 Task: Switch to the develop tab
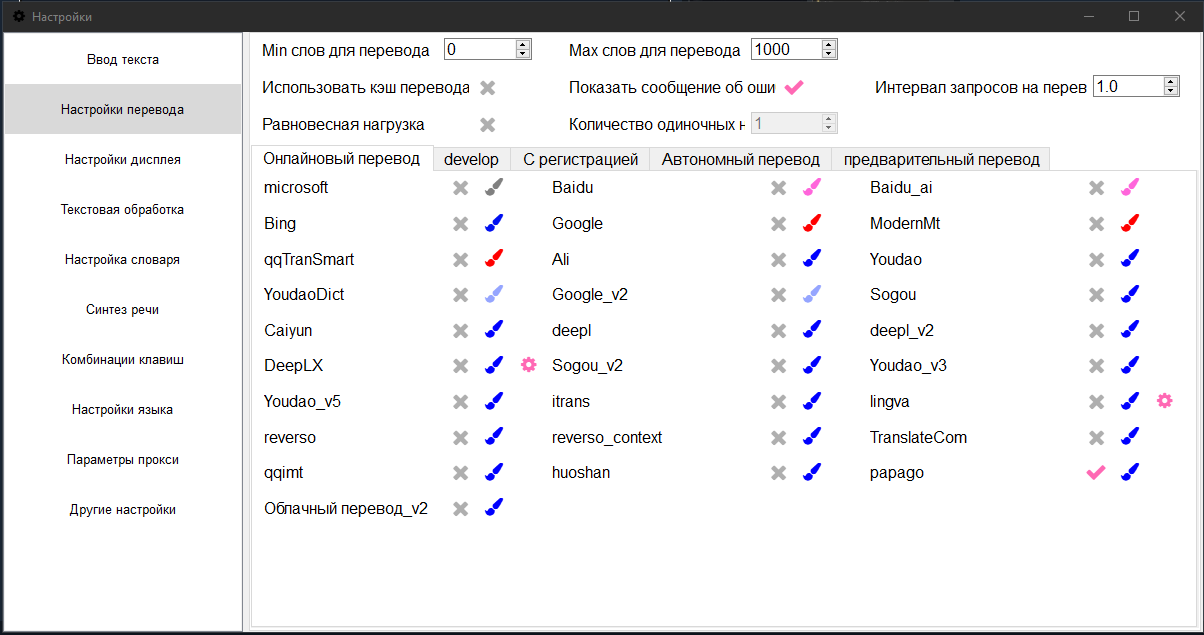click(471, 159)
